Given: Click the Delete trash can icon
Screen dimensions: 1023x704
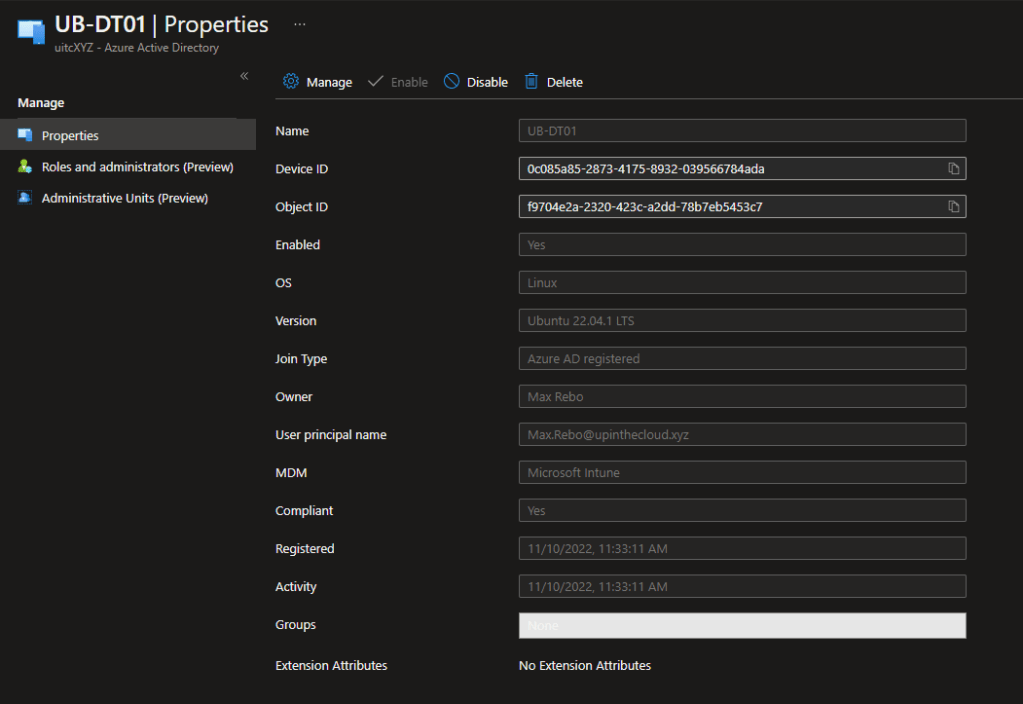Looking at the screenshot, I should coord(532,82).
